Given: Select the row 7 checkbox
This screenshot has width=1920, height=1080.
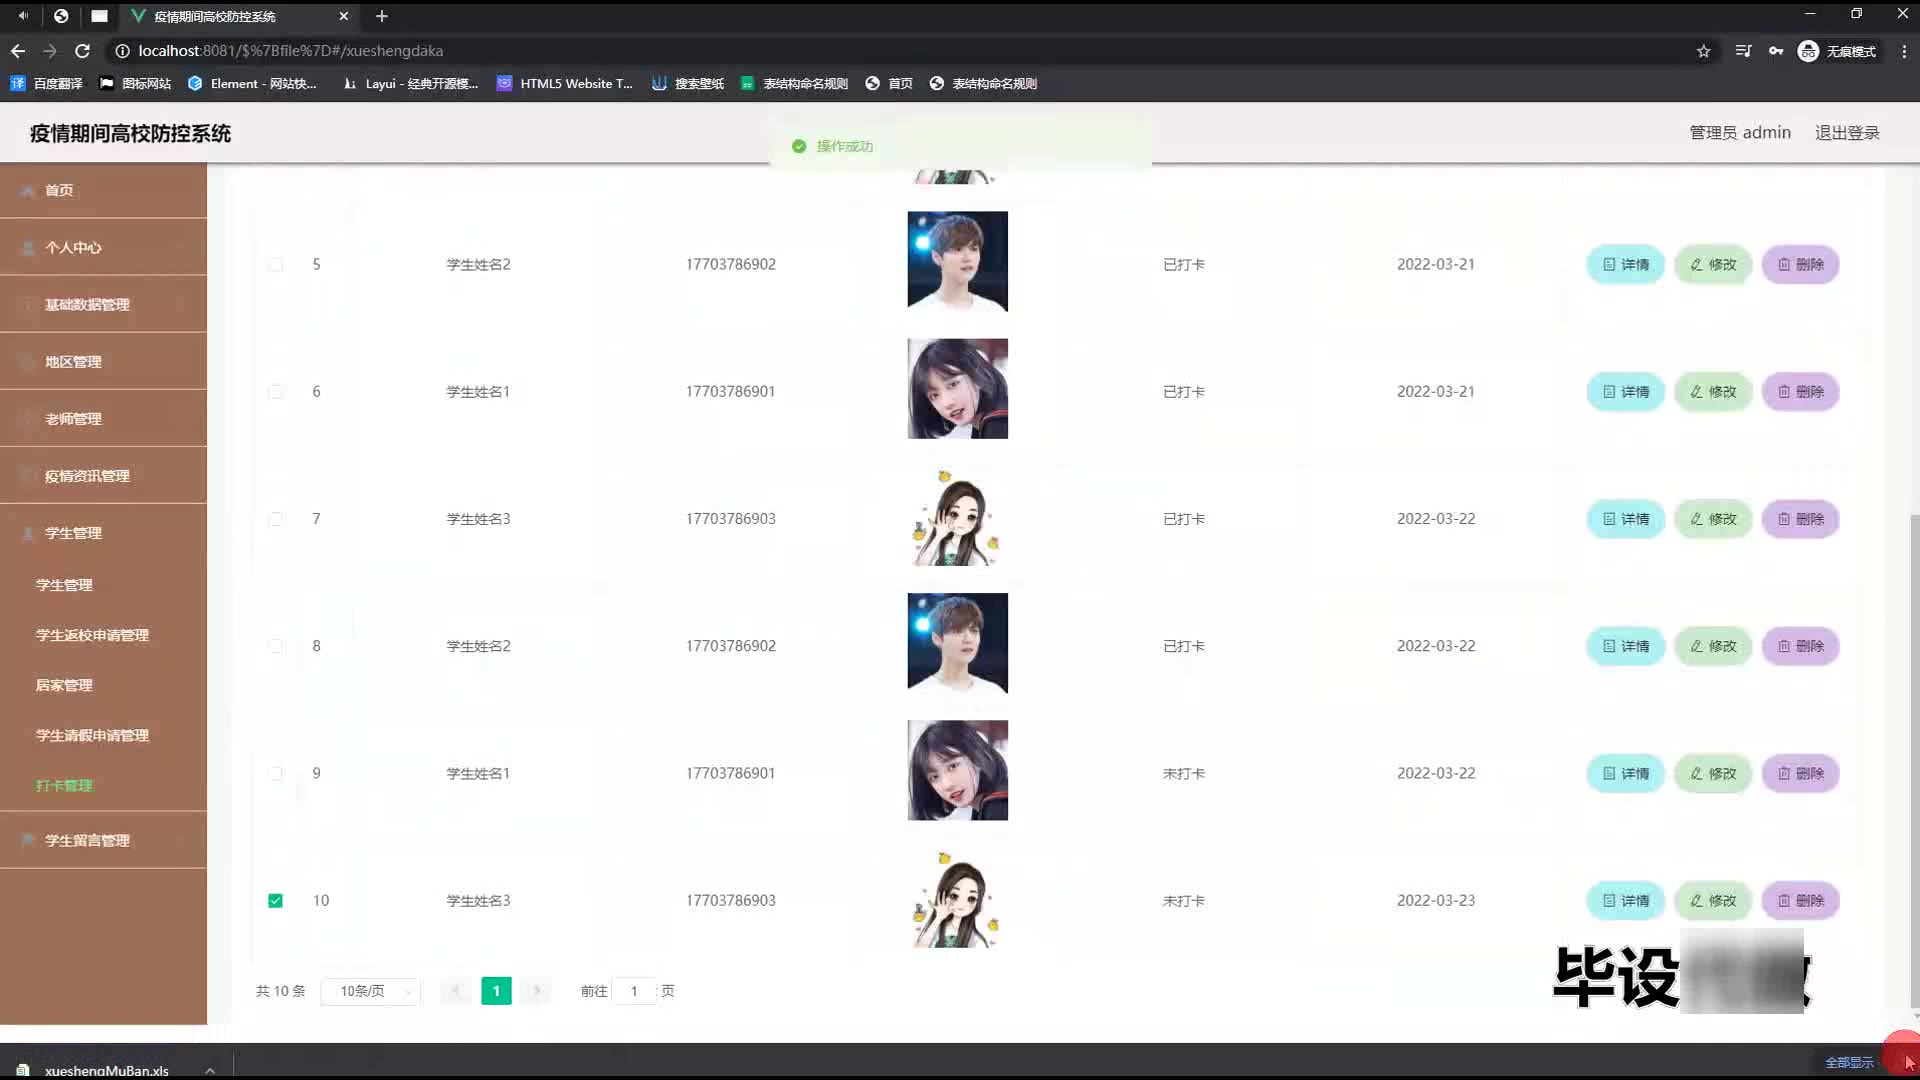Looking at the screenshot, I should pos(276,519).
